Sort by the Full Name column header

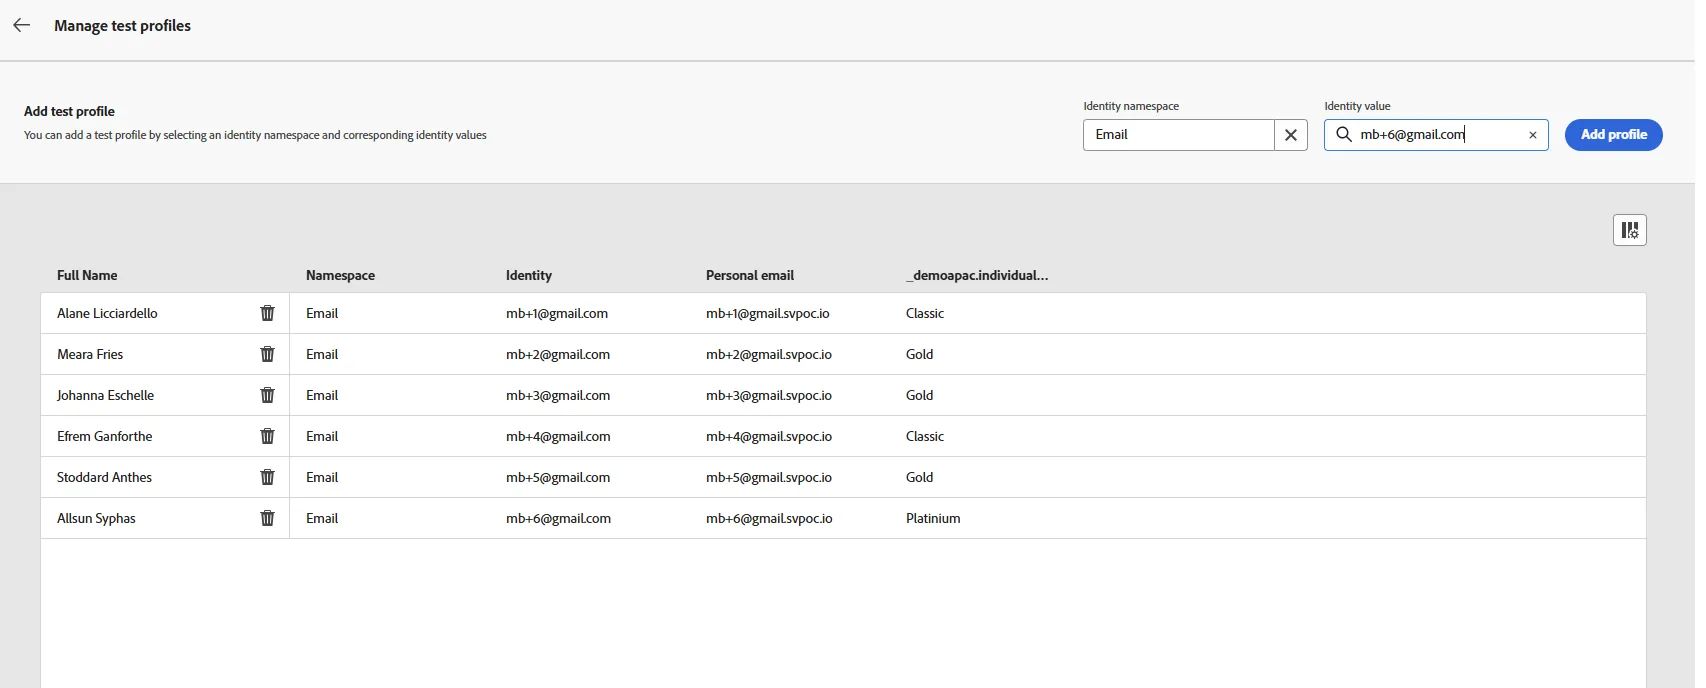point(87,275)
